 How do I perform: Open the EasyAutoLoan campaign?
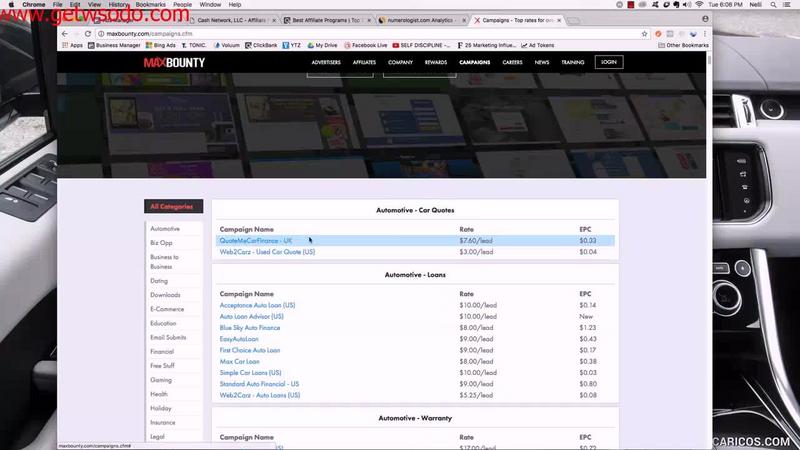coord(239,339)
